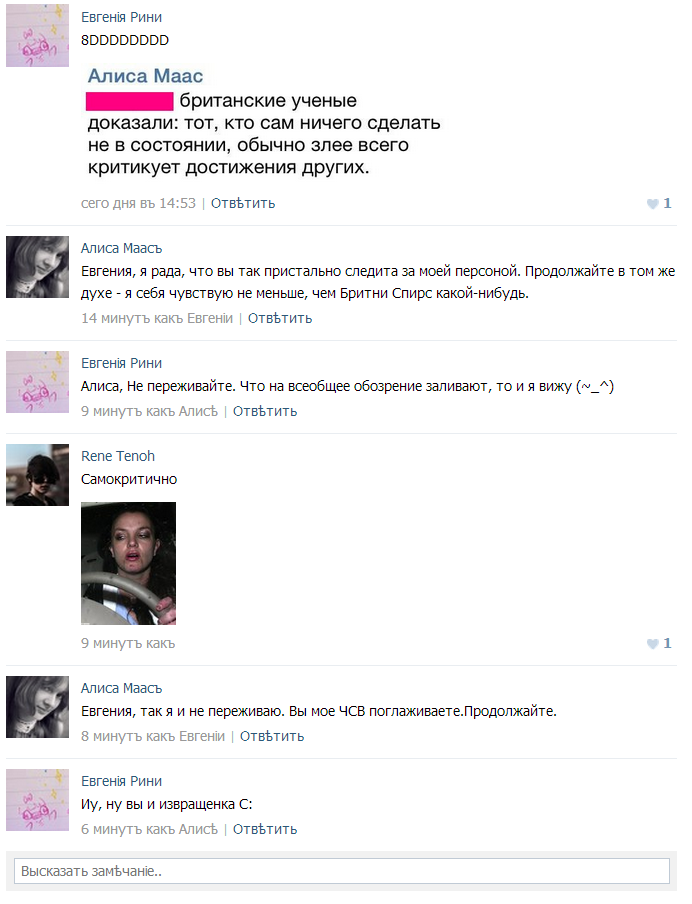
Task: Reply to the 14:53 comment via Отвѣтить
Action: tap(243, 204)
